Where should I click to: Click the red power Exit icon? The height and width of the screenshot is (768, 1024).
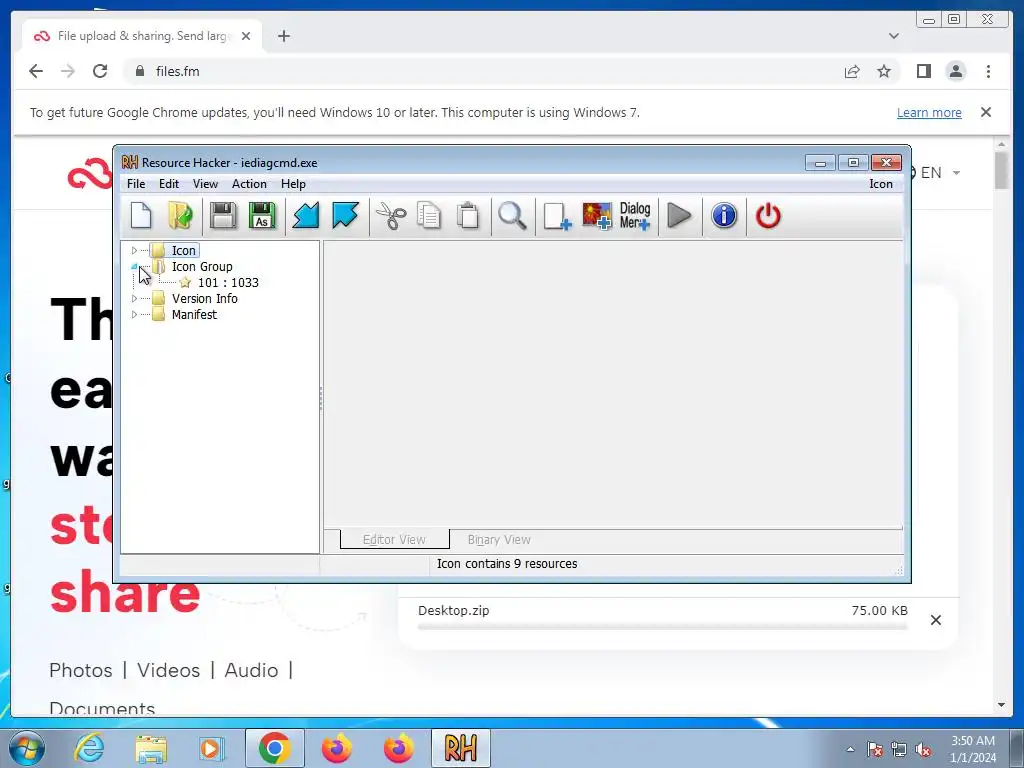[x=768, y=216]
